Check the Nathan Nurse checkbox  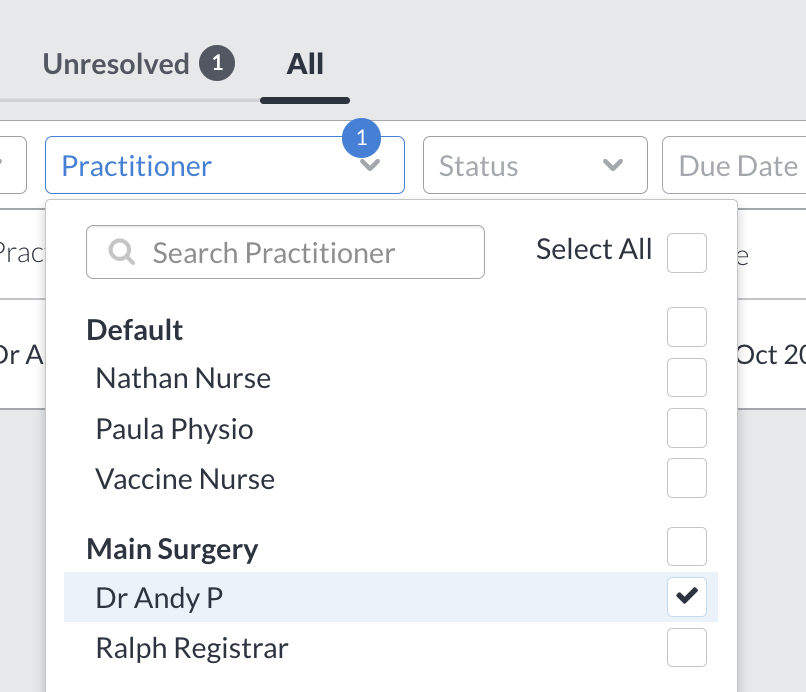[x=687, y=377]
